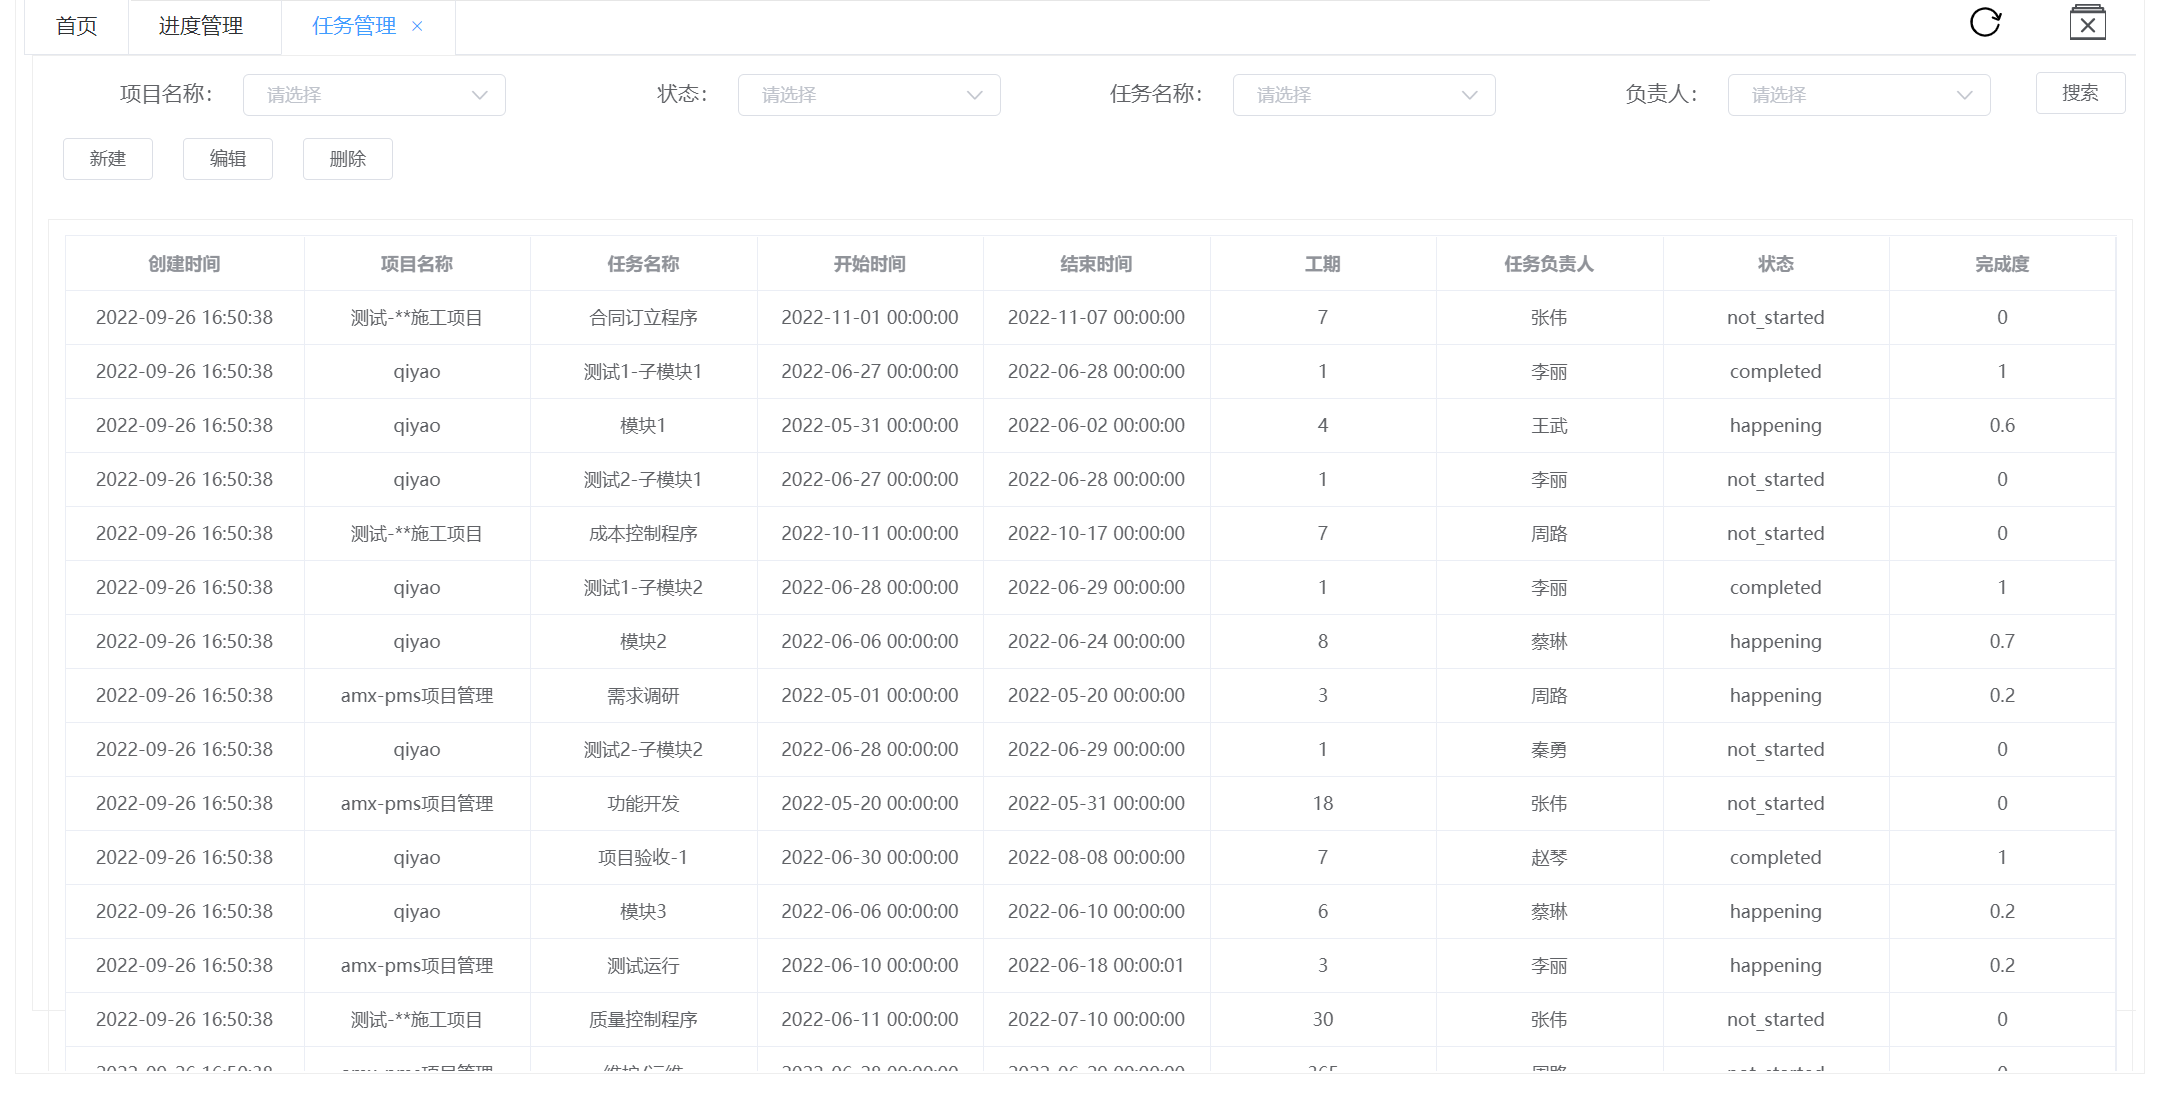
Task: Select the 合同订立程序 task row
Action: (643, 318)
